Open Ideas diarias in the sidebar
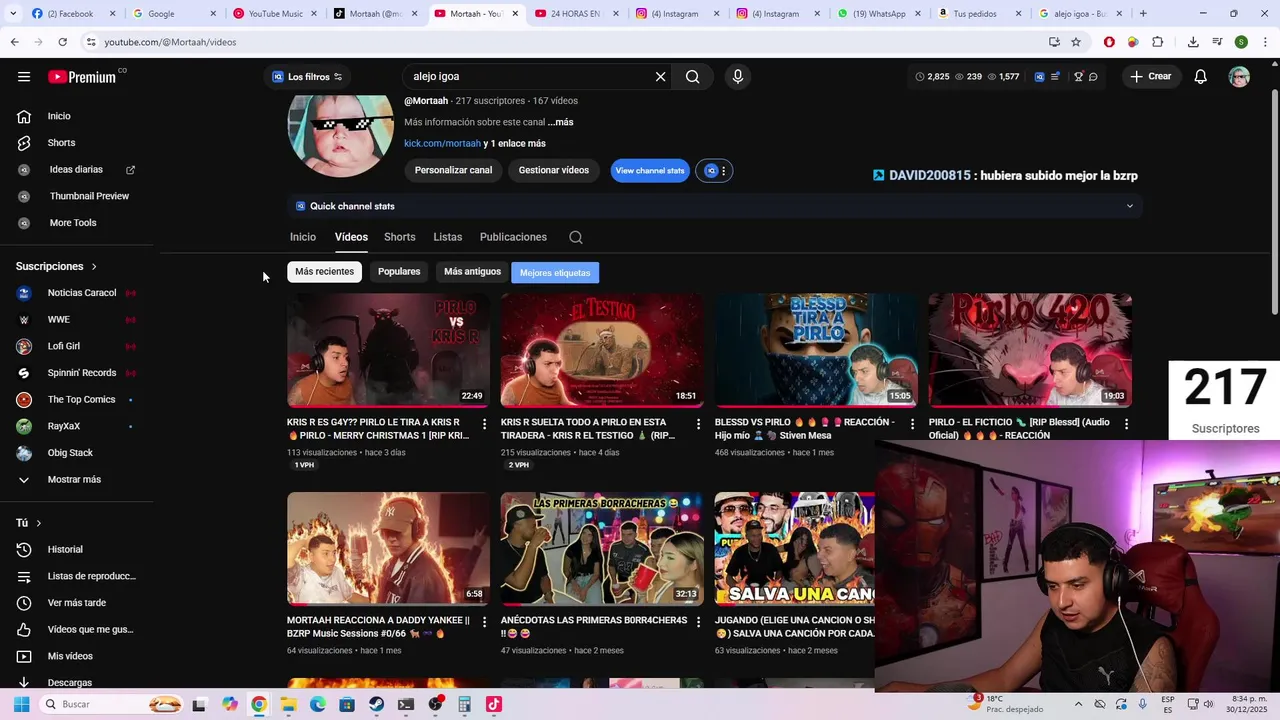 click(x=77, y=170)
